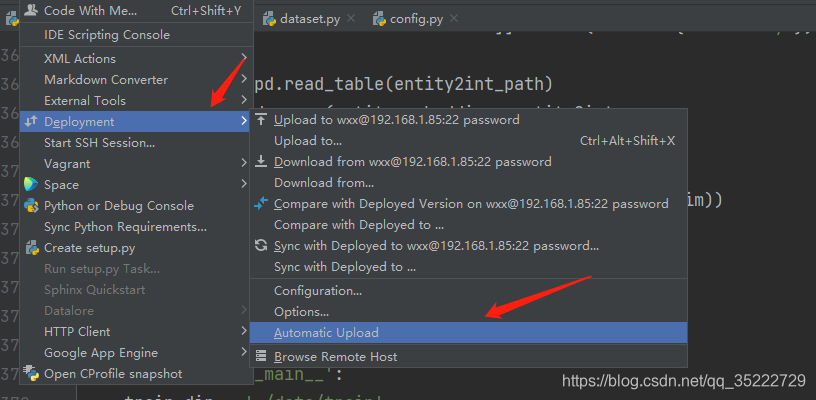Open deployment Options... entry
Screen dimensions: 816x400
pos(468,312)
